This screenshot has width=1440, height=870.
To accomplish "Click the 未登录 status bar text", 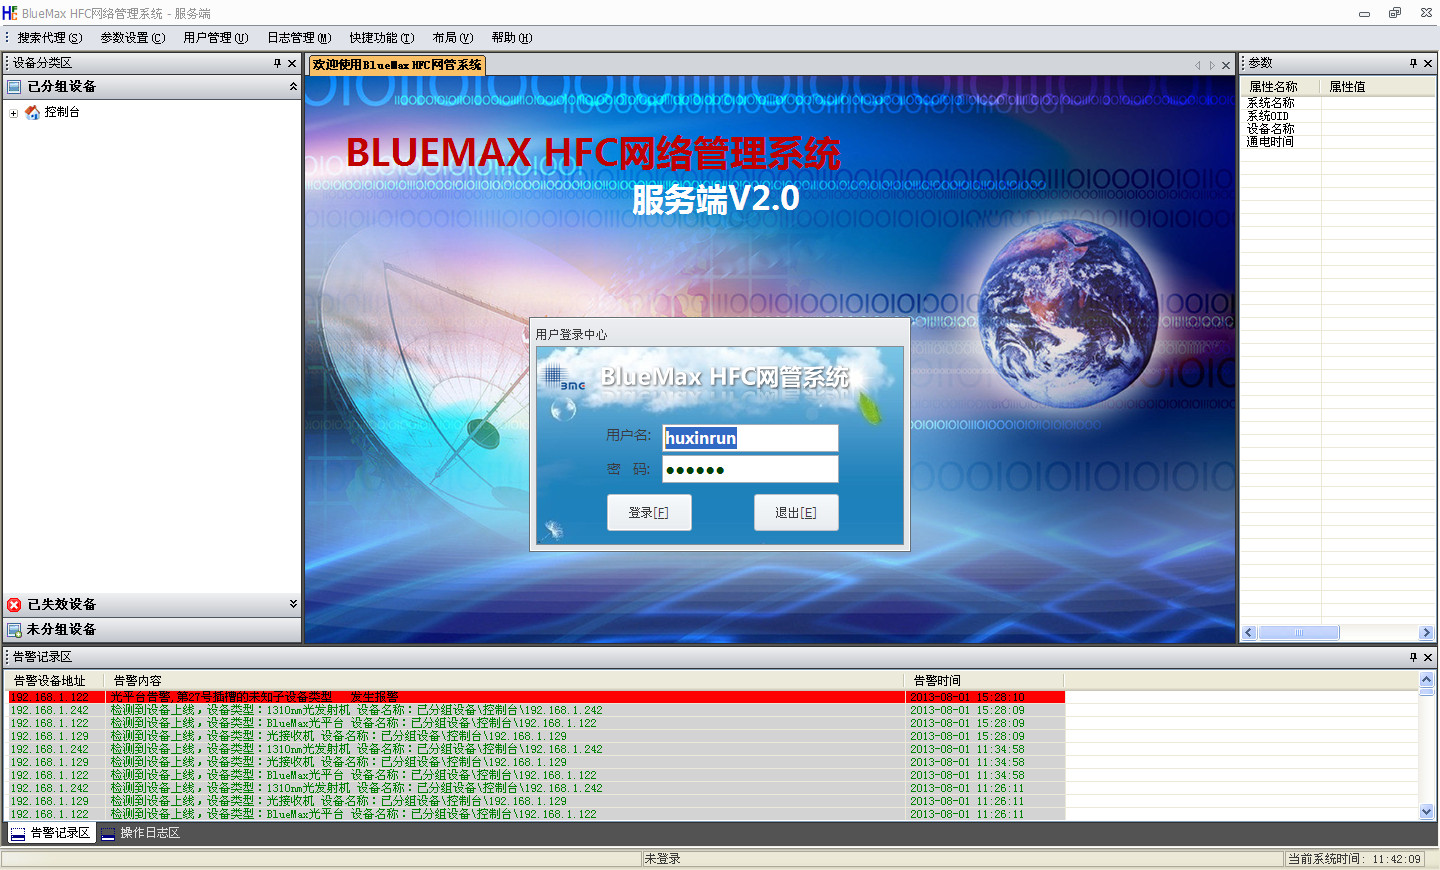I will 662,859.
